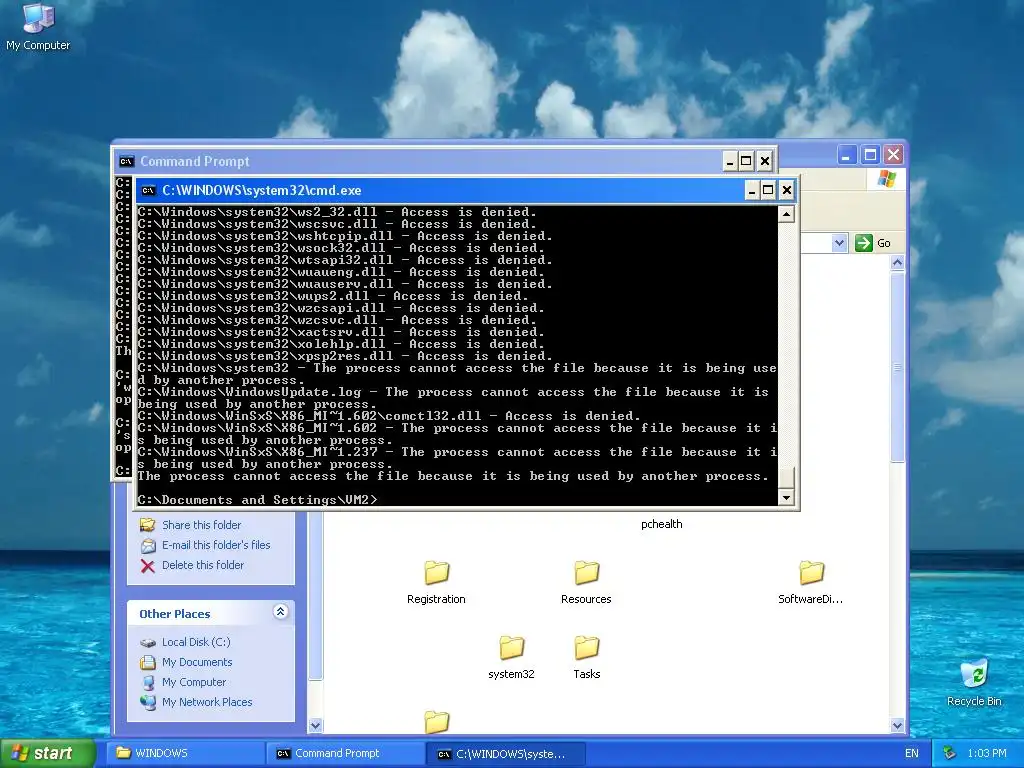Go to My Network Places

pos(207,702)
